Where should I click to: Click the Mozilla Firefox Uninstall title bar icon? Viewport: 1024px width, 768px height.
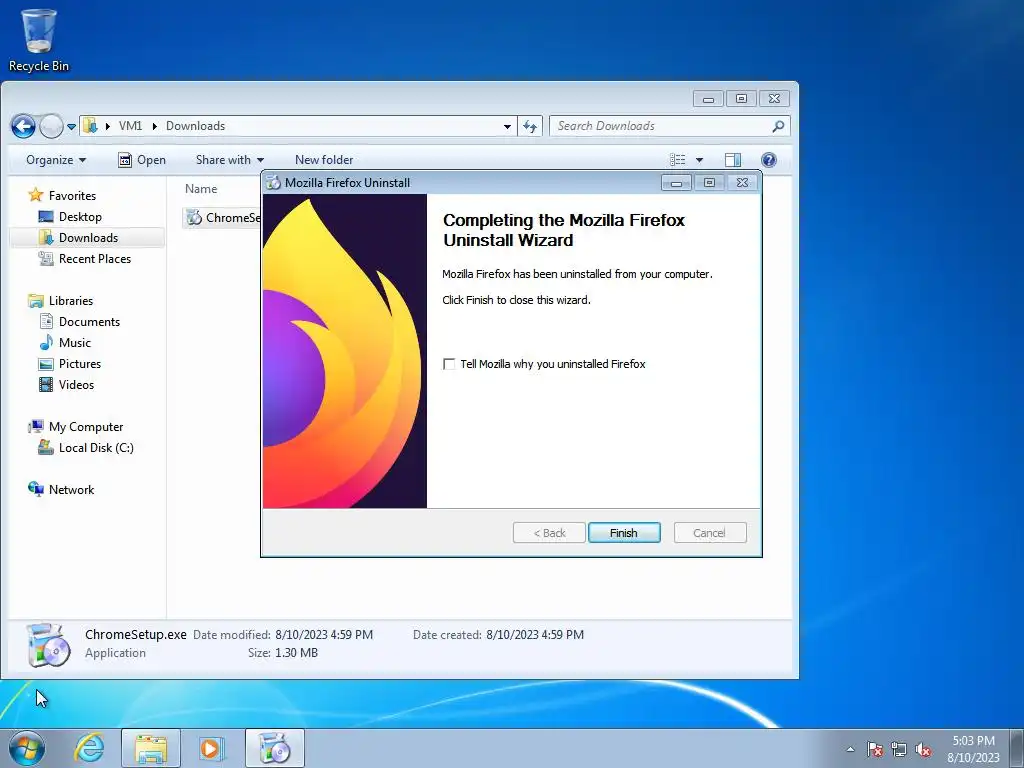(x=273, y=183)
